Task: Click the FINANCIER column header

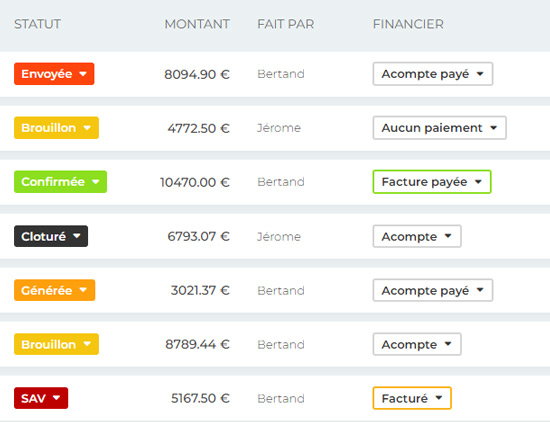Action: [408, 24]
